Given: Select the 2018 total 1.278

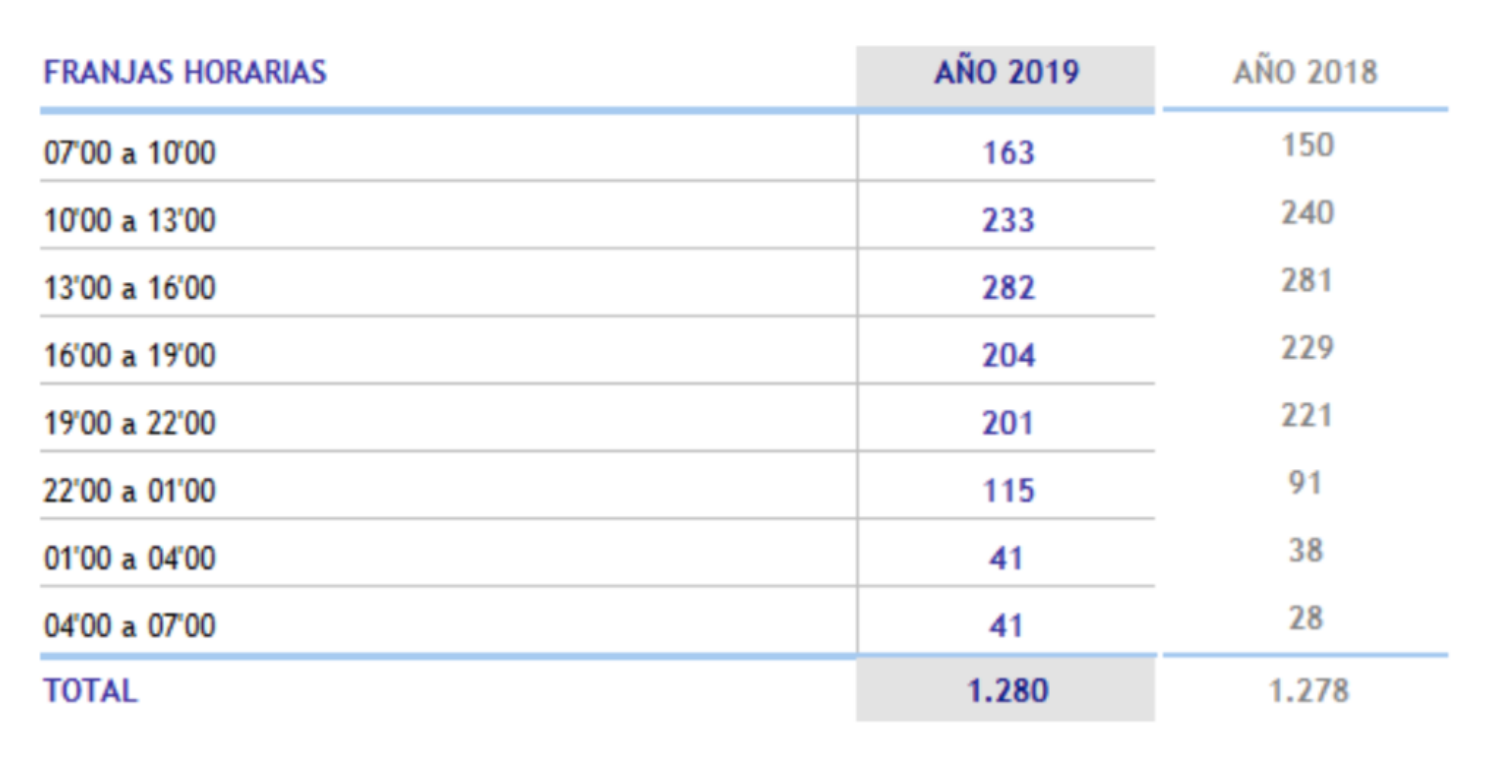Looking at the screenshot, I should tap(1309, 691).
